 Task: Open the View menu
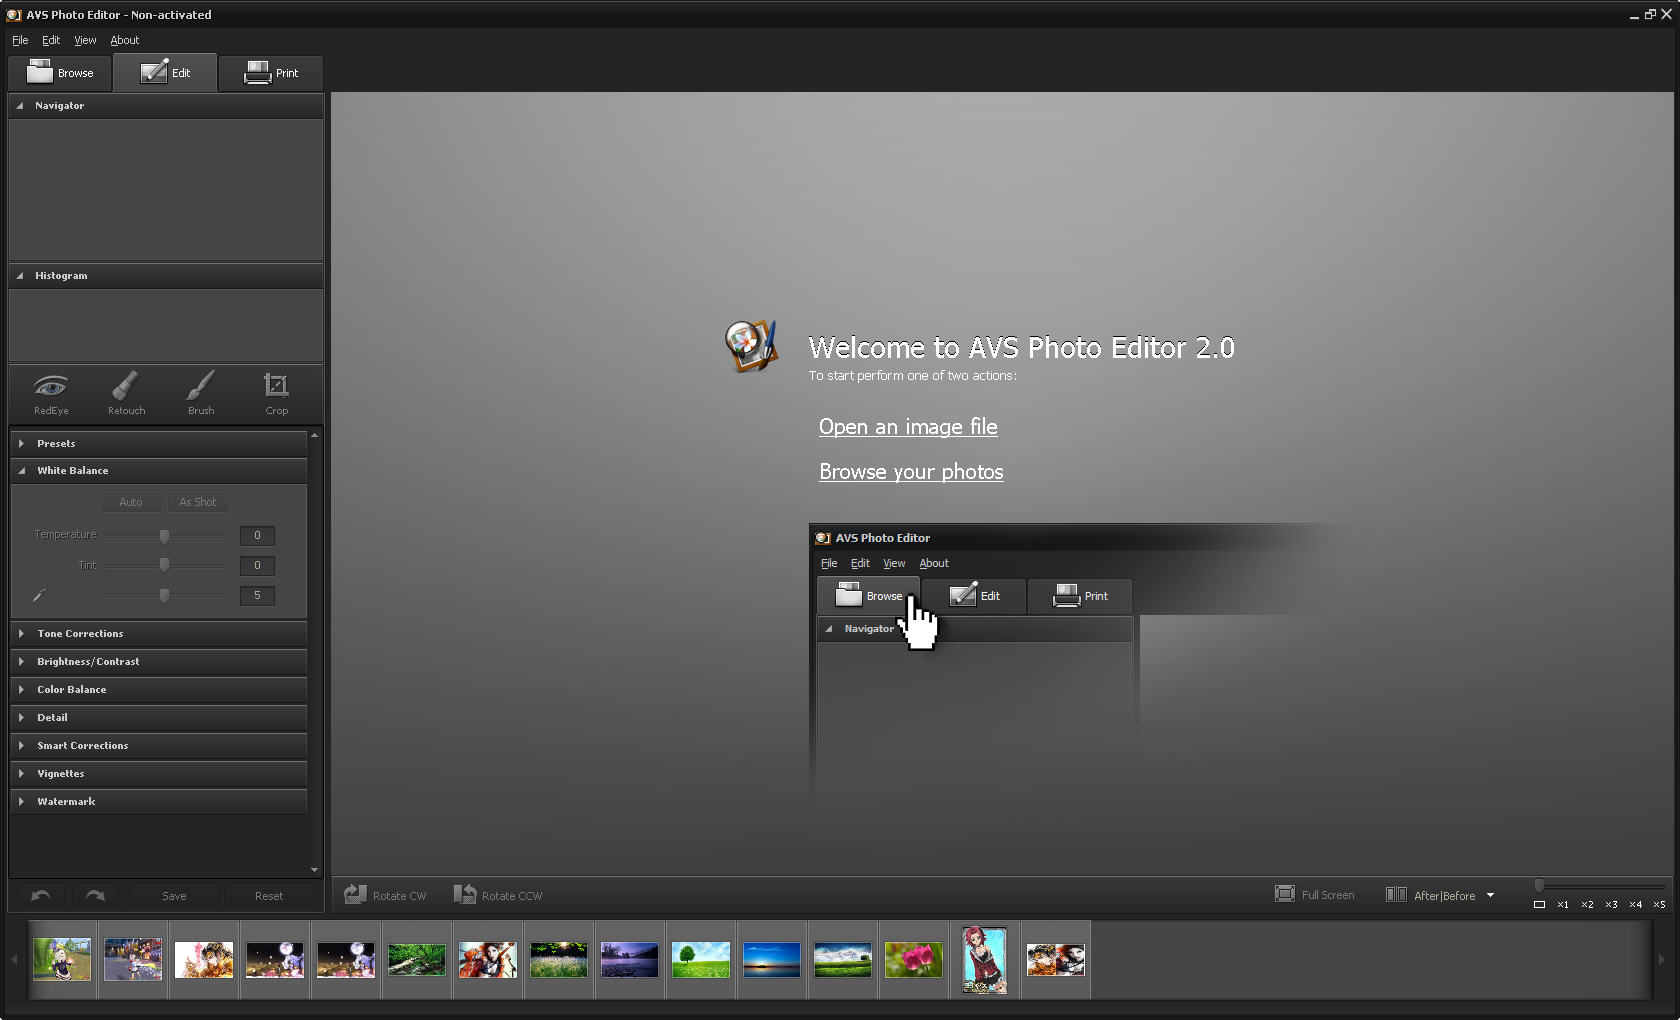click(x=85, y=40)
